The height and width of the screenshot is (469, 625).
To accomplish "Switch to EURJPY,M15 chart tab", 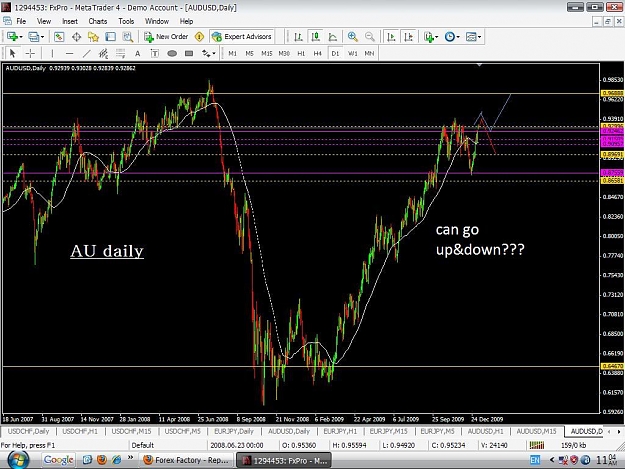I will (x=389, y=431).
